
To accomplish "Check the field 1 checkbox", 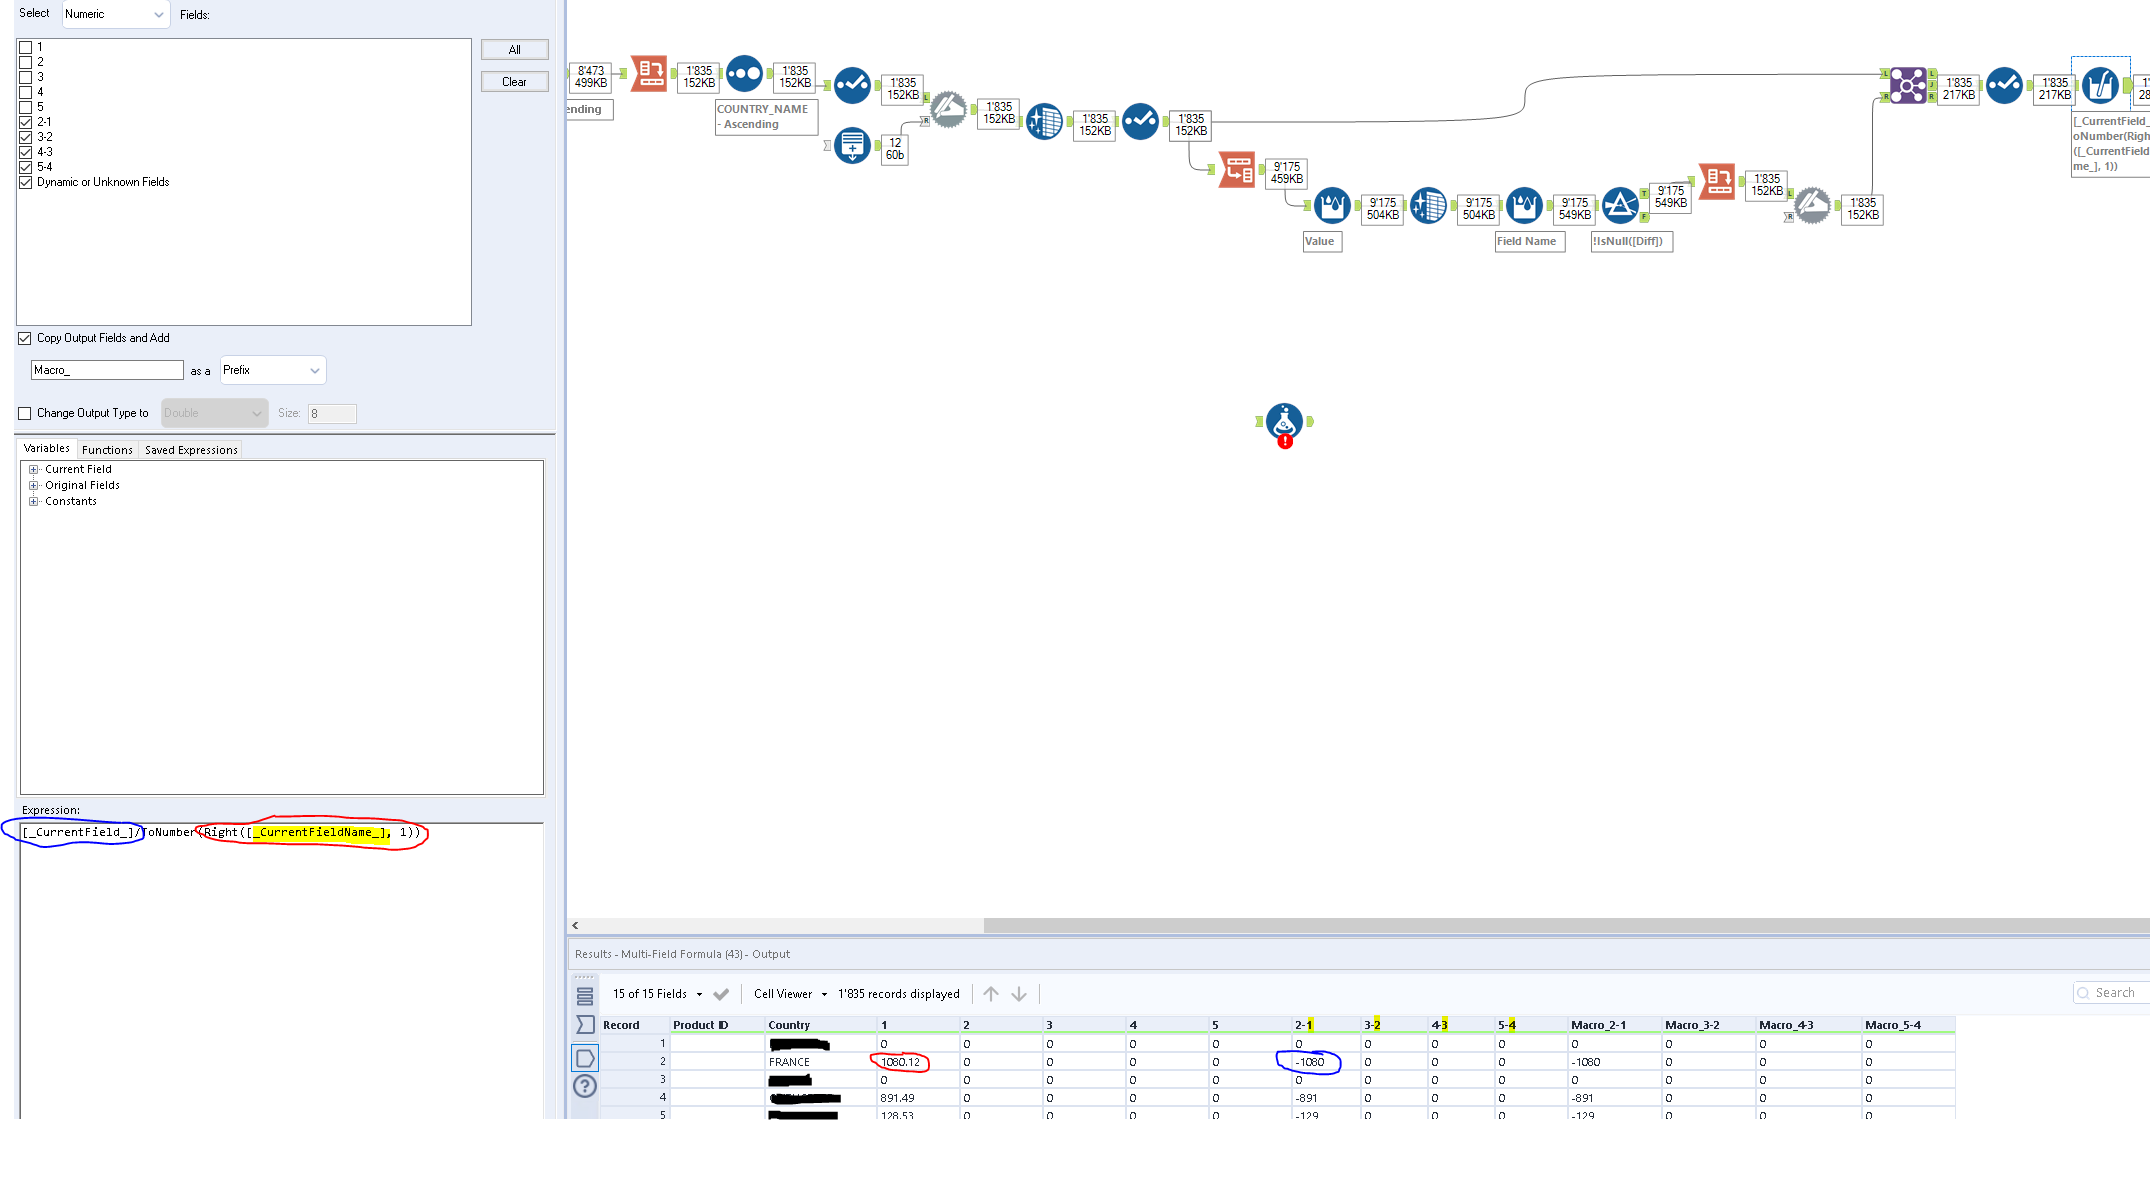I will click(26, 47).
